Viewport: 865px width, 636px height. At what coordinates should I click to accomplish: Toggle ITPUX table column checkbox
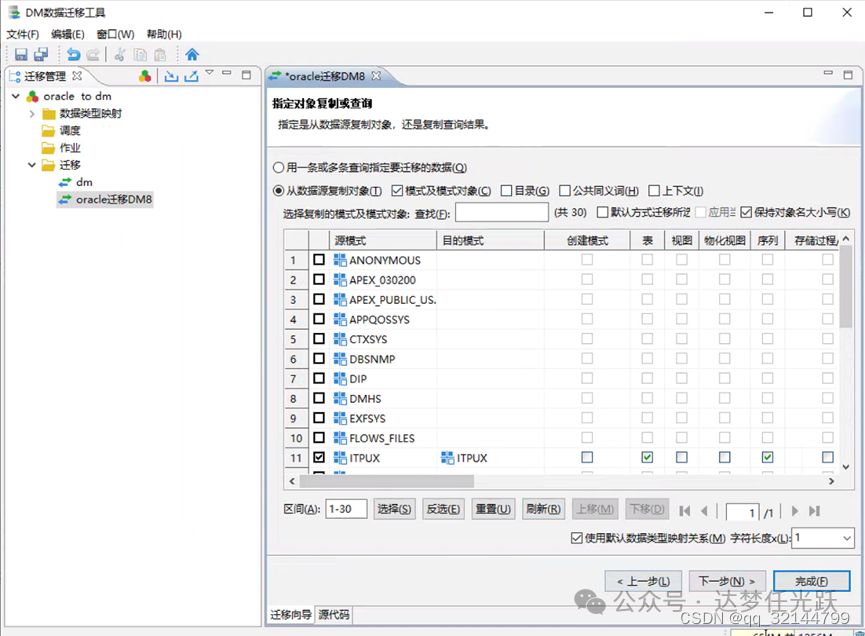pos(647,457)
